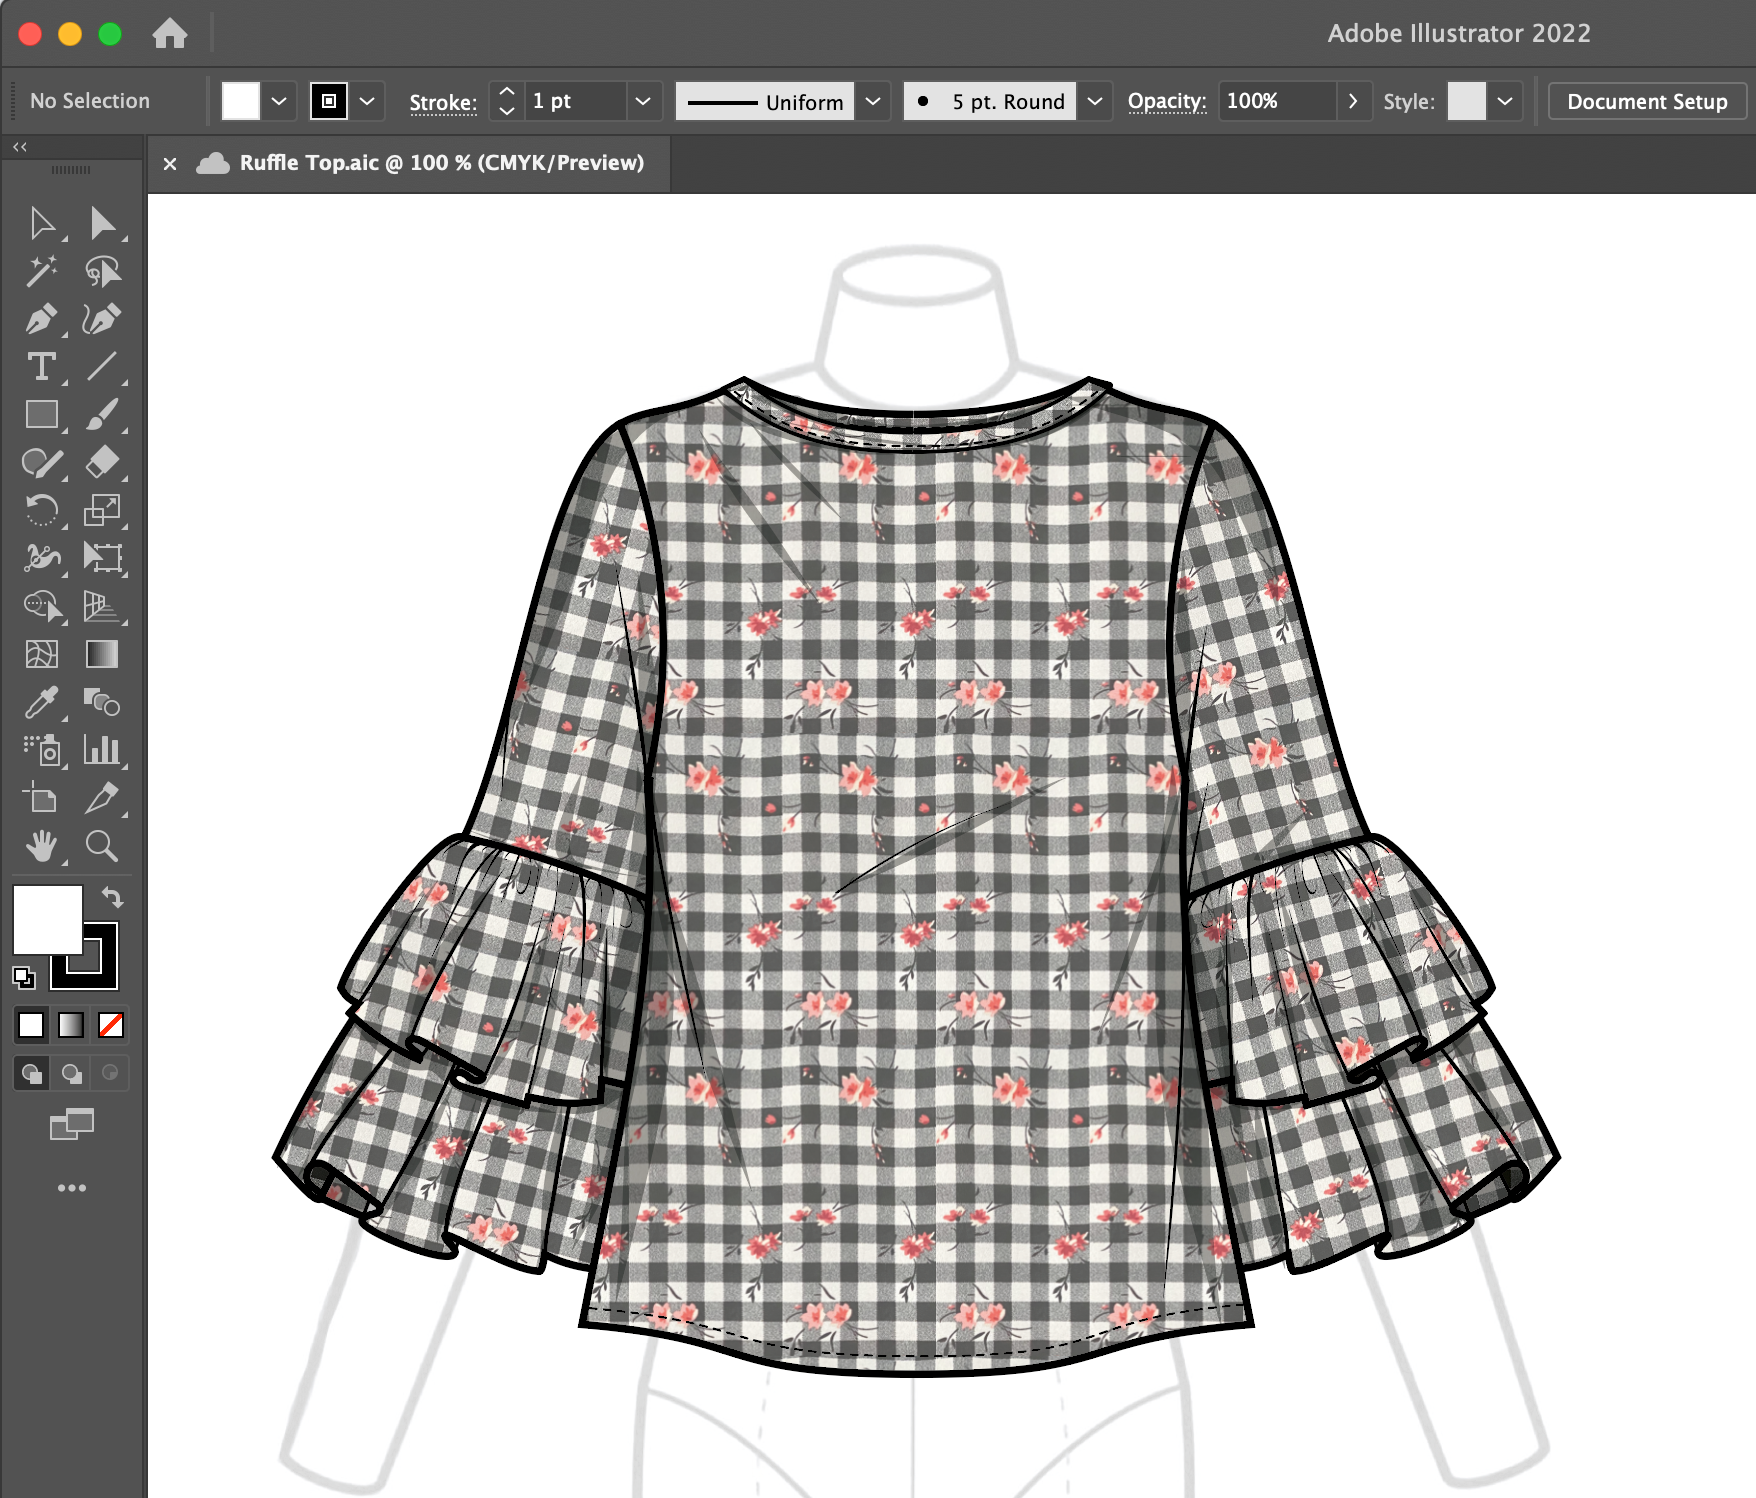
Task: Select the Pen tool
Action: coord(42,319)
